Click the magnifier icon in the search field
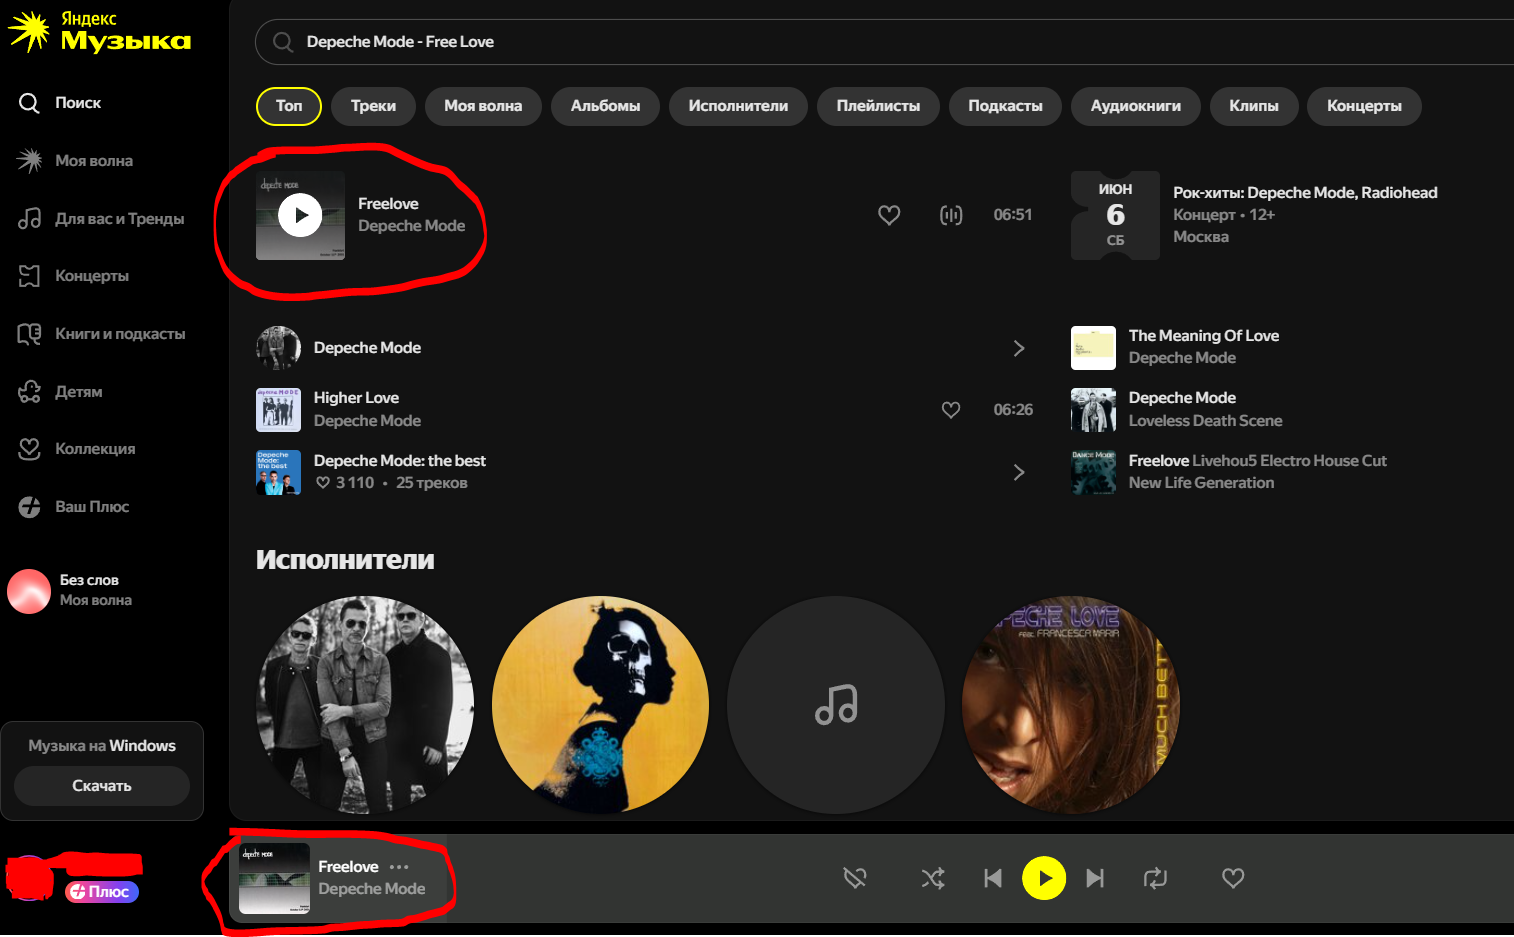Viewport: 1514px width, 937px height. 283,42
